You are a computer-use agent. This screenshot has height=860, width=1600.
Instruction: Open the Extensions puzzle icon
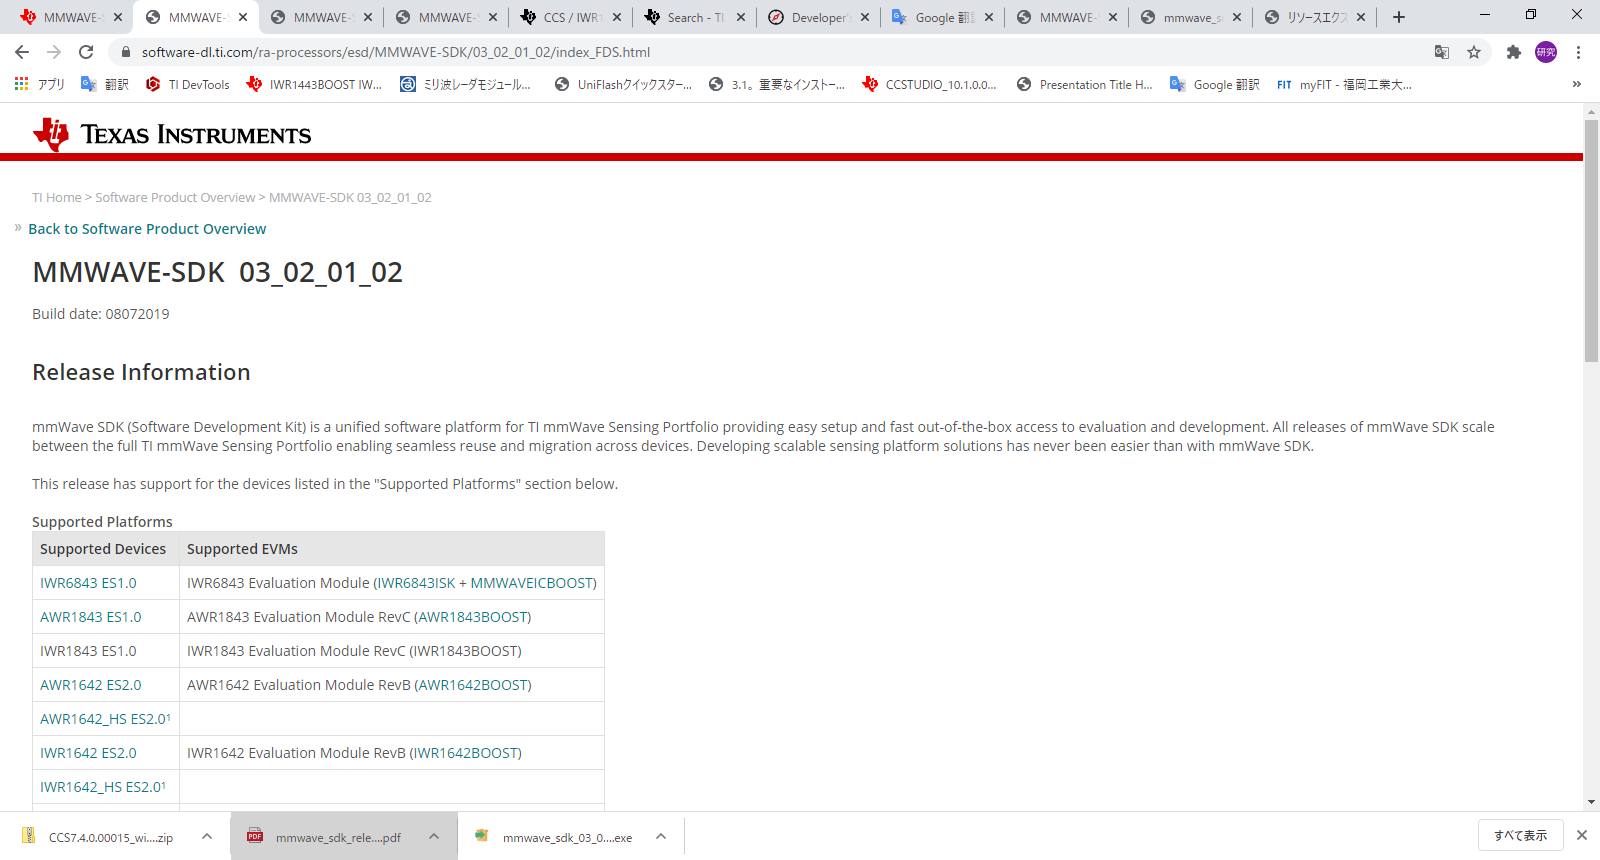[x=1514, y=52]
